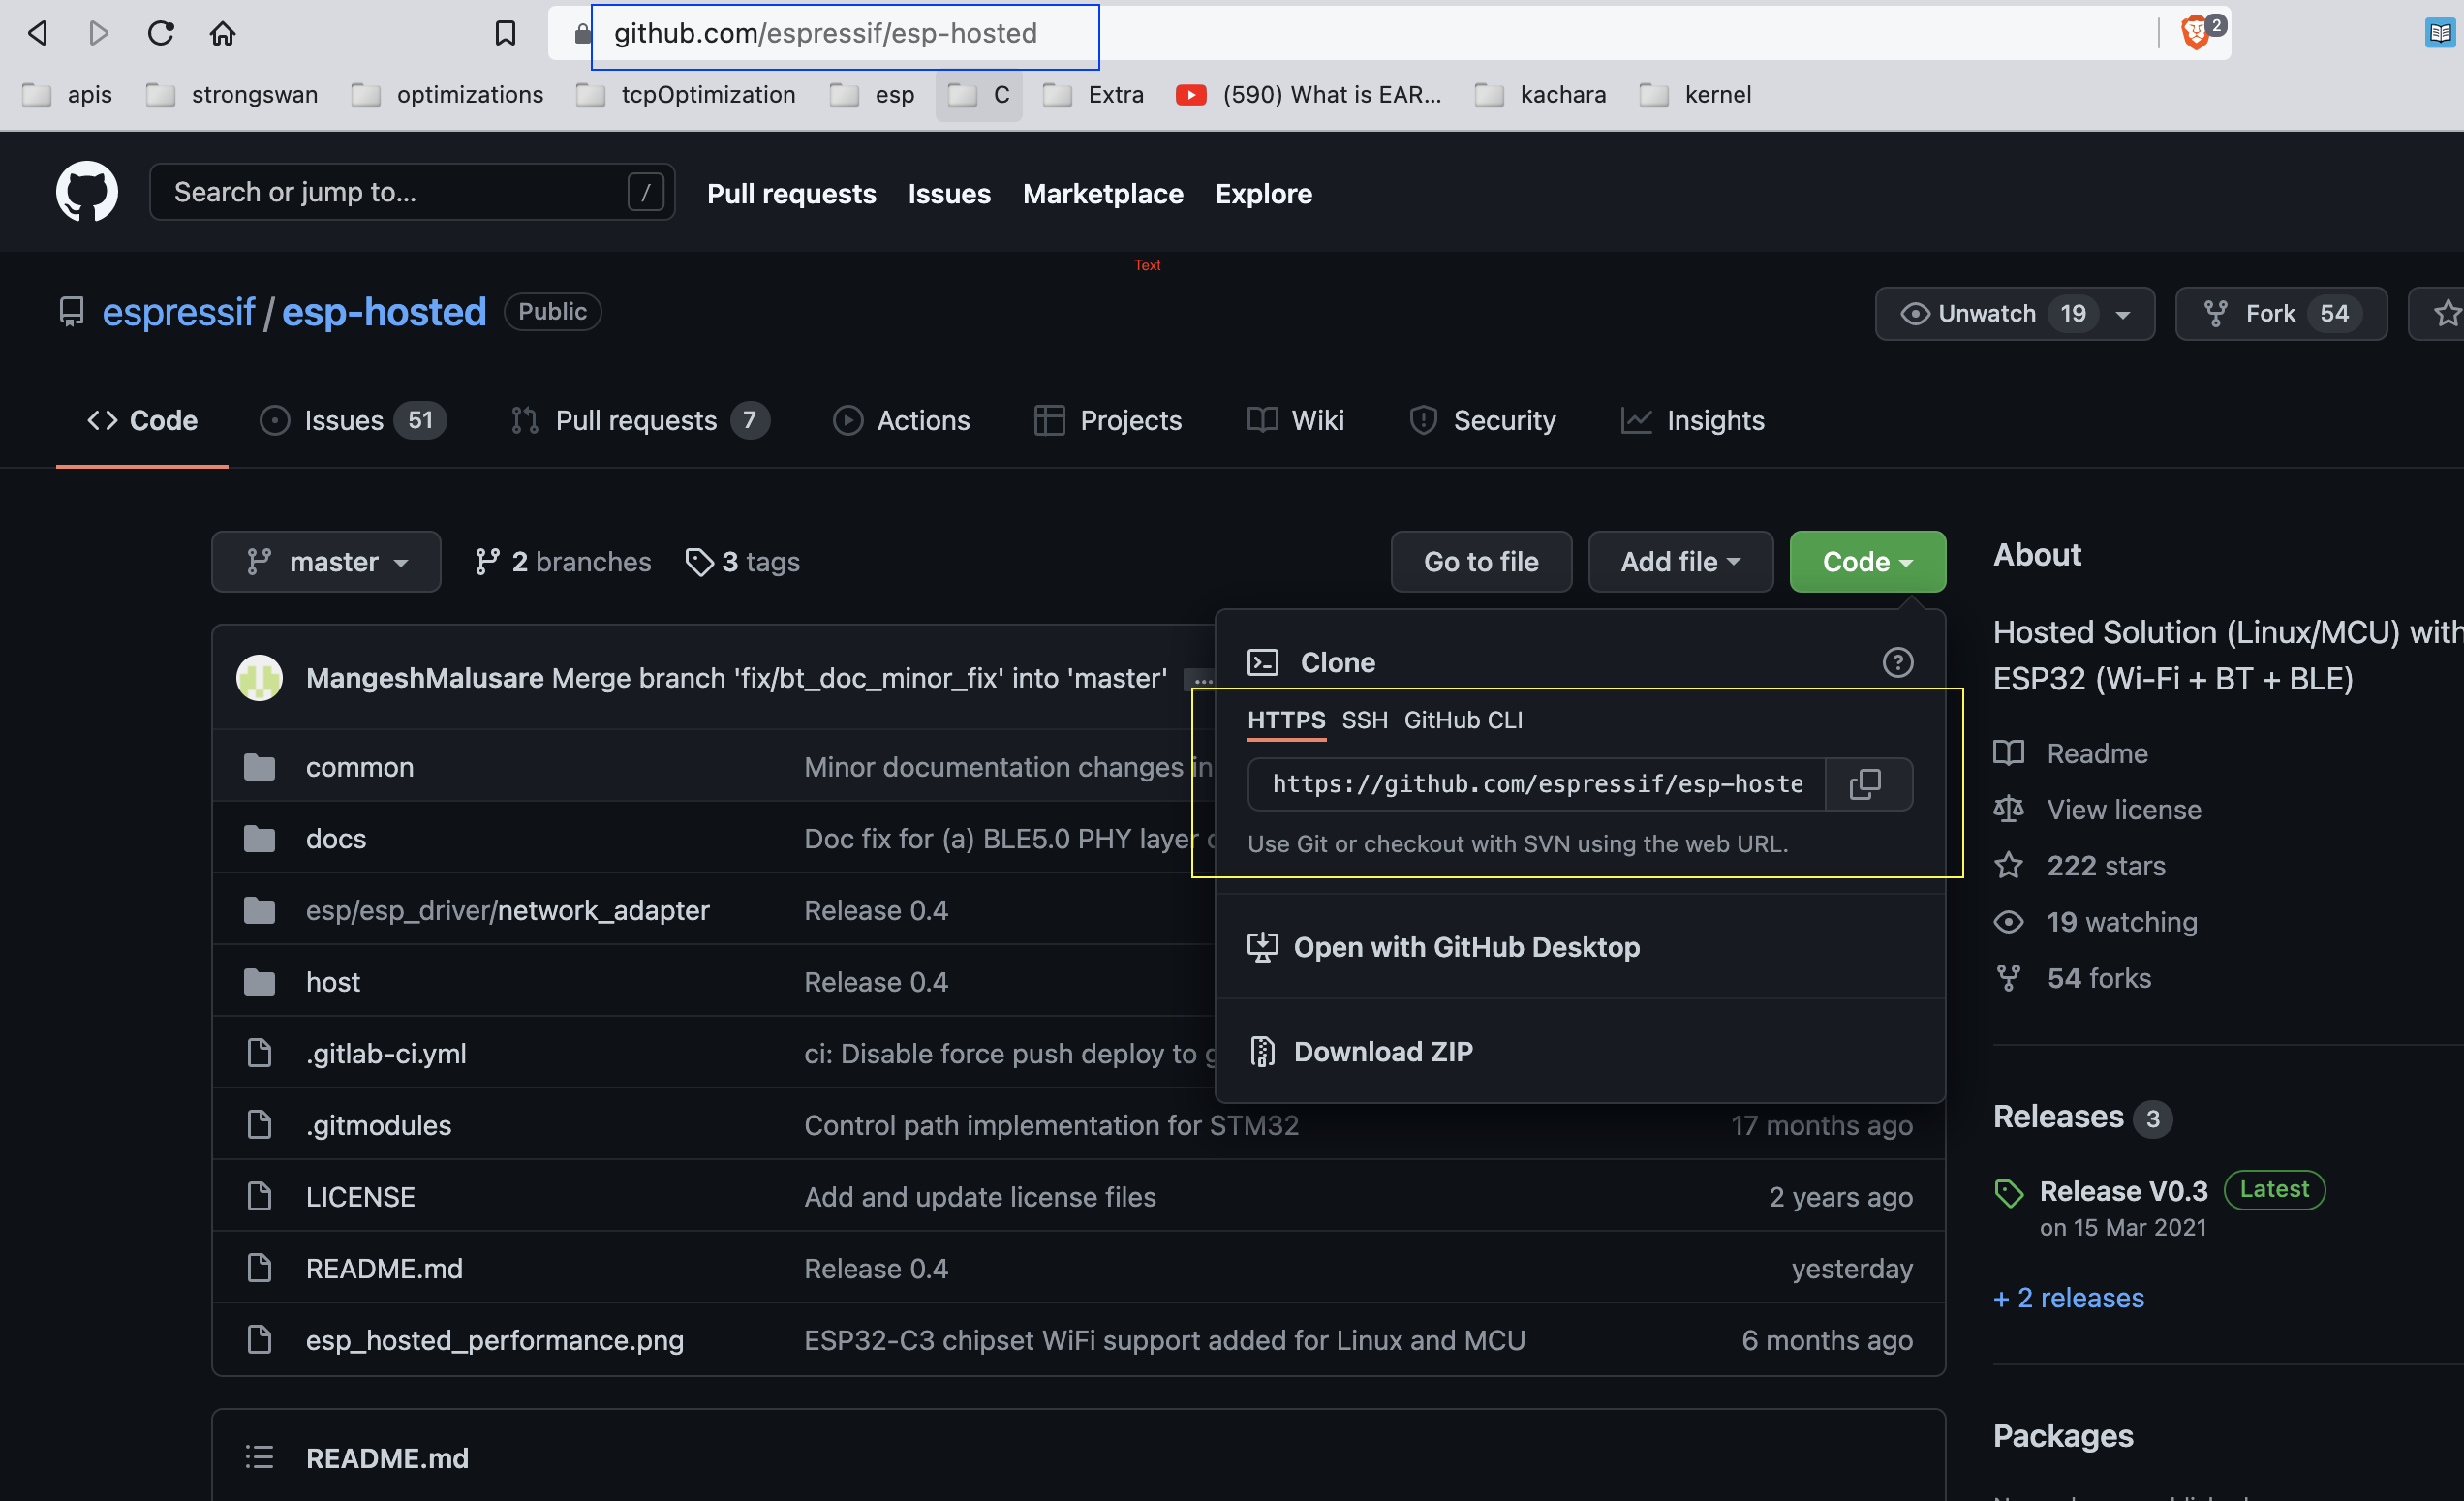Star the esp-hosted repository
Image resolution: width=2464 pixels, height=1501 pixels.
pos(2446,313)
